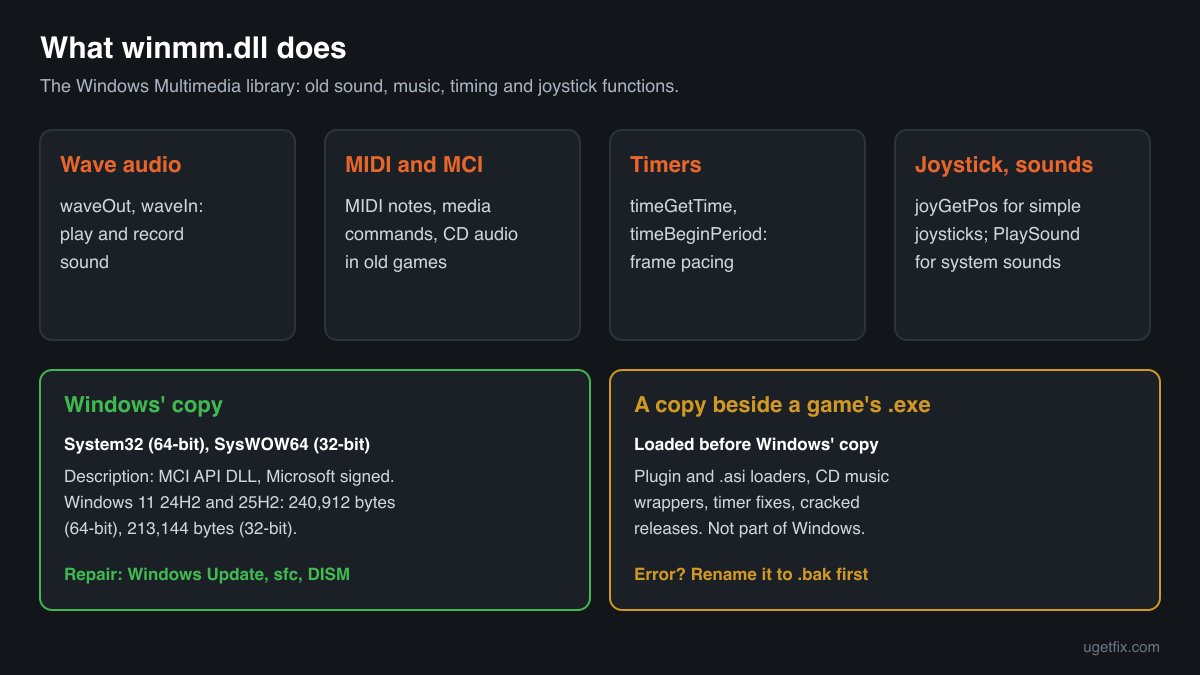Viewport: 1200px width, 675px height.
Task: Click the 'waveOut, waveIn: play and record sound' text
Action: (x=132, y=234)
